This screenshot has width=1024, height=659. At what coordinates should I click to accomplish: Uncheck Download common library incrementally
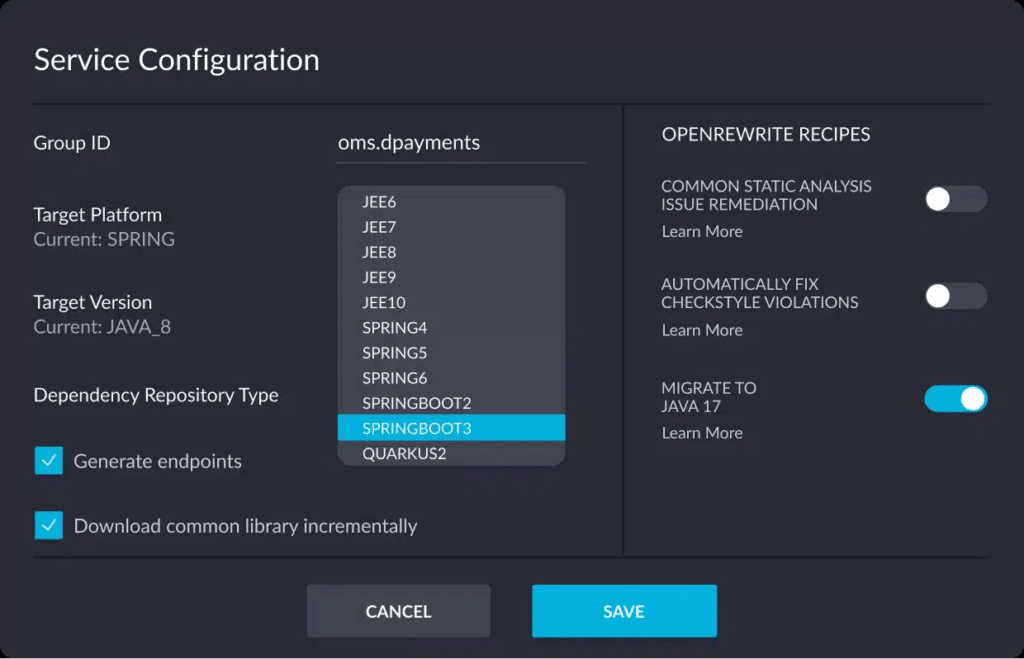pos(48,526)
